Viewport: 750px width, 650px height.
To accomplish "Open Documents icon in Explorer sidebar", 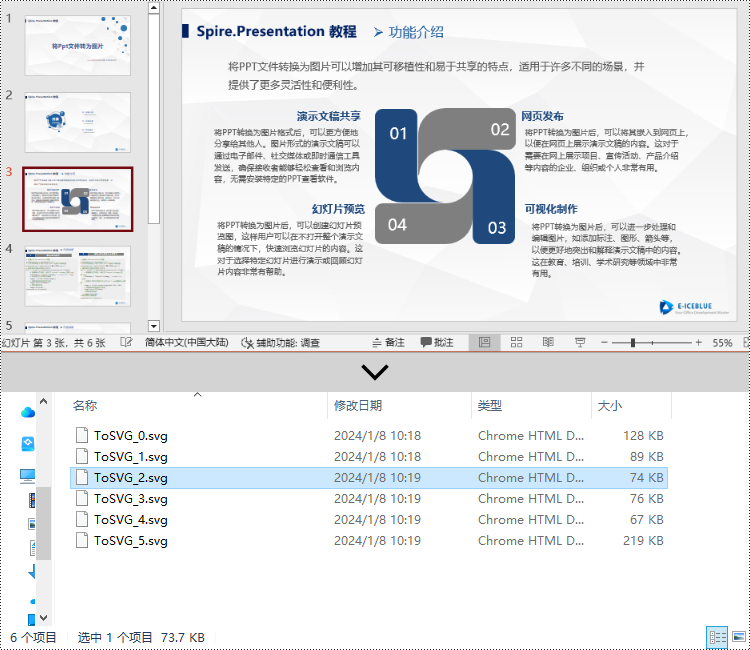I will pos(33,548).
